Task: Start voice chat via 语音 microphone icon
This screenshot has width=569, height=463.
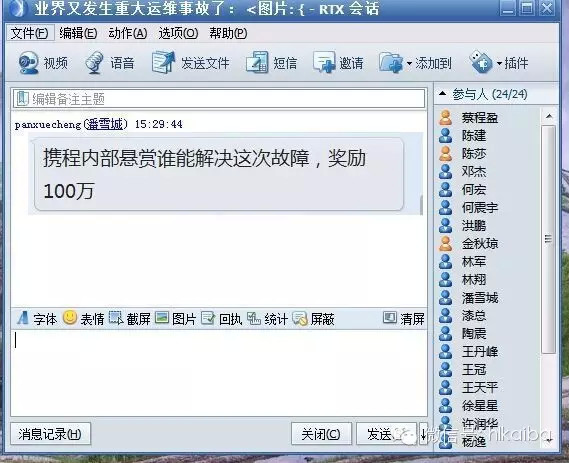Action: point(94,63)
